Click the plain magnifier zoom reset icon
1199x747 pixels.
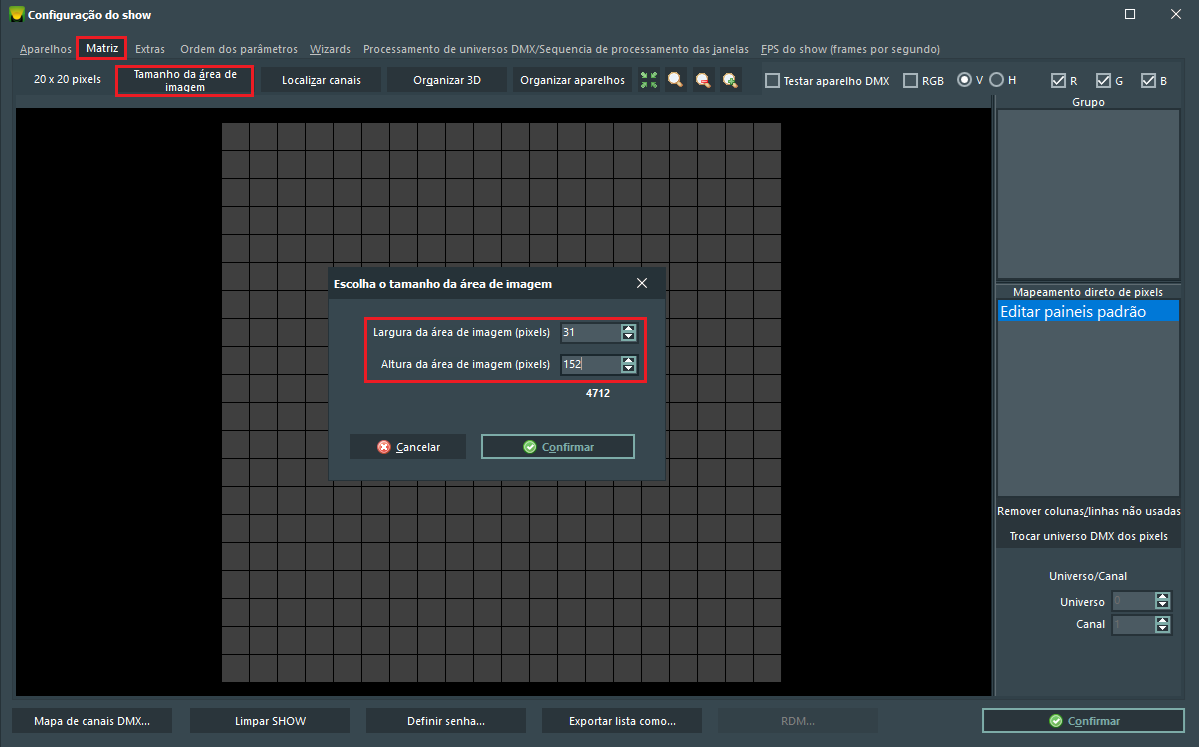click(x=676, y=80)
